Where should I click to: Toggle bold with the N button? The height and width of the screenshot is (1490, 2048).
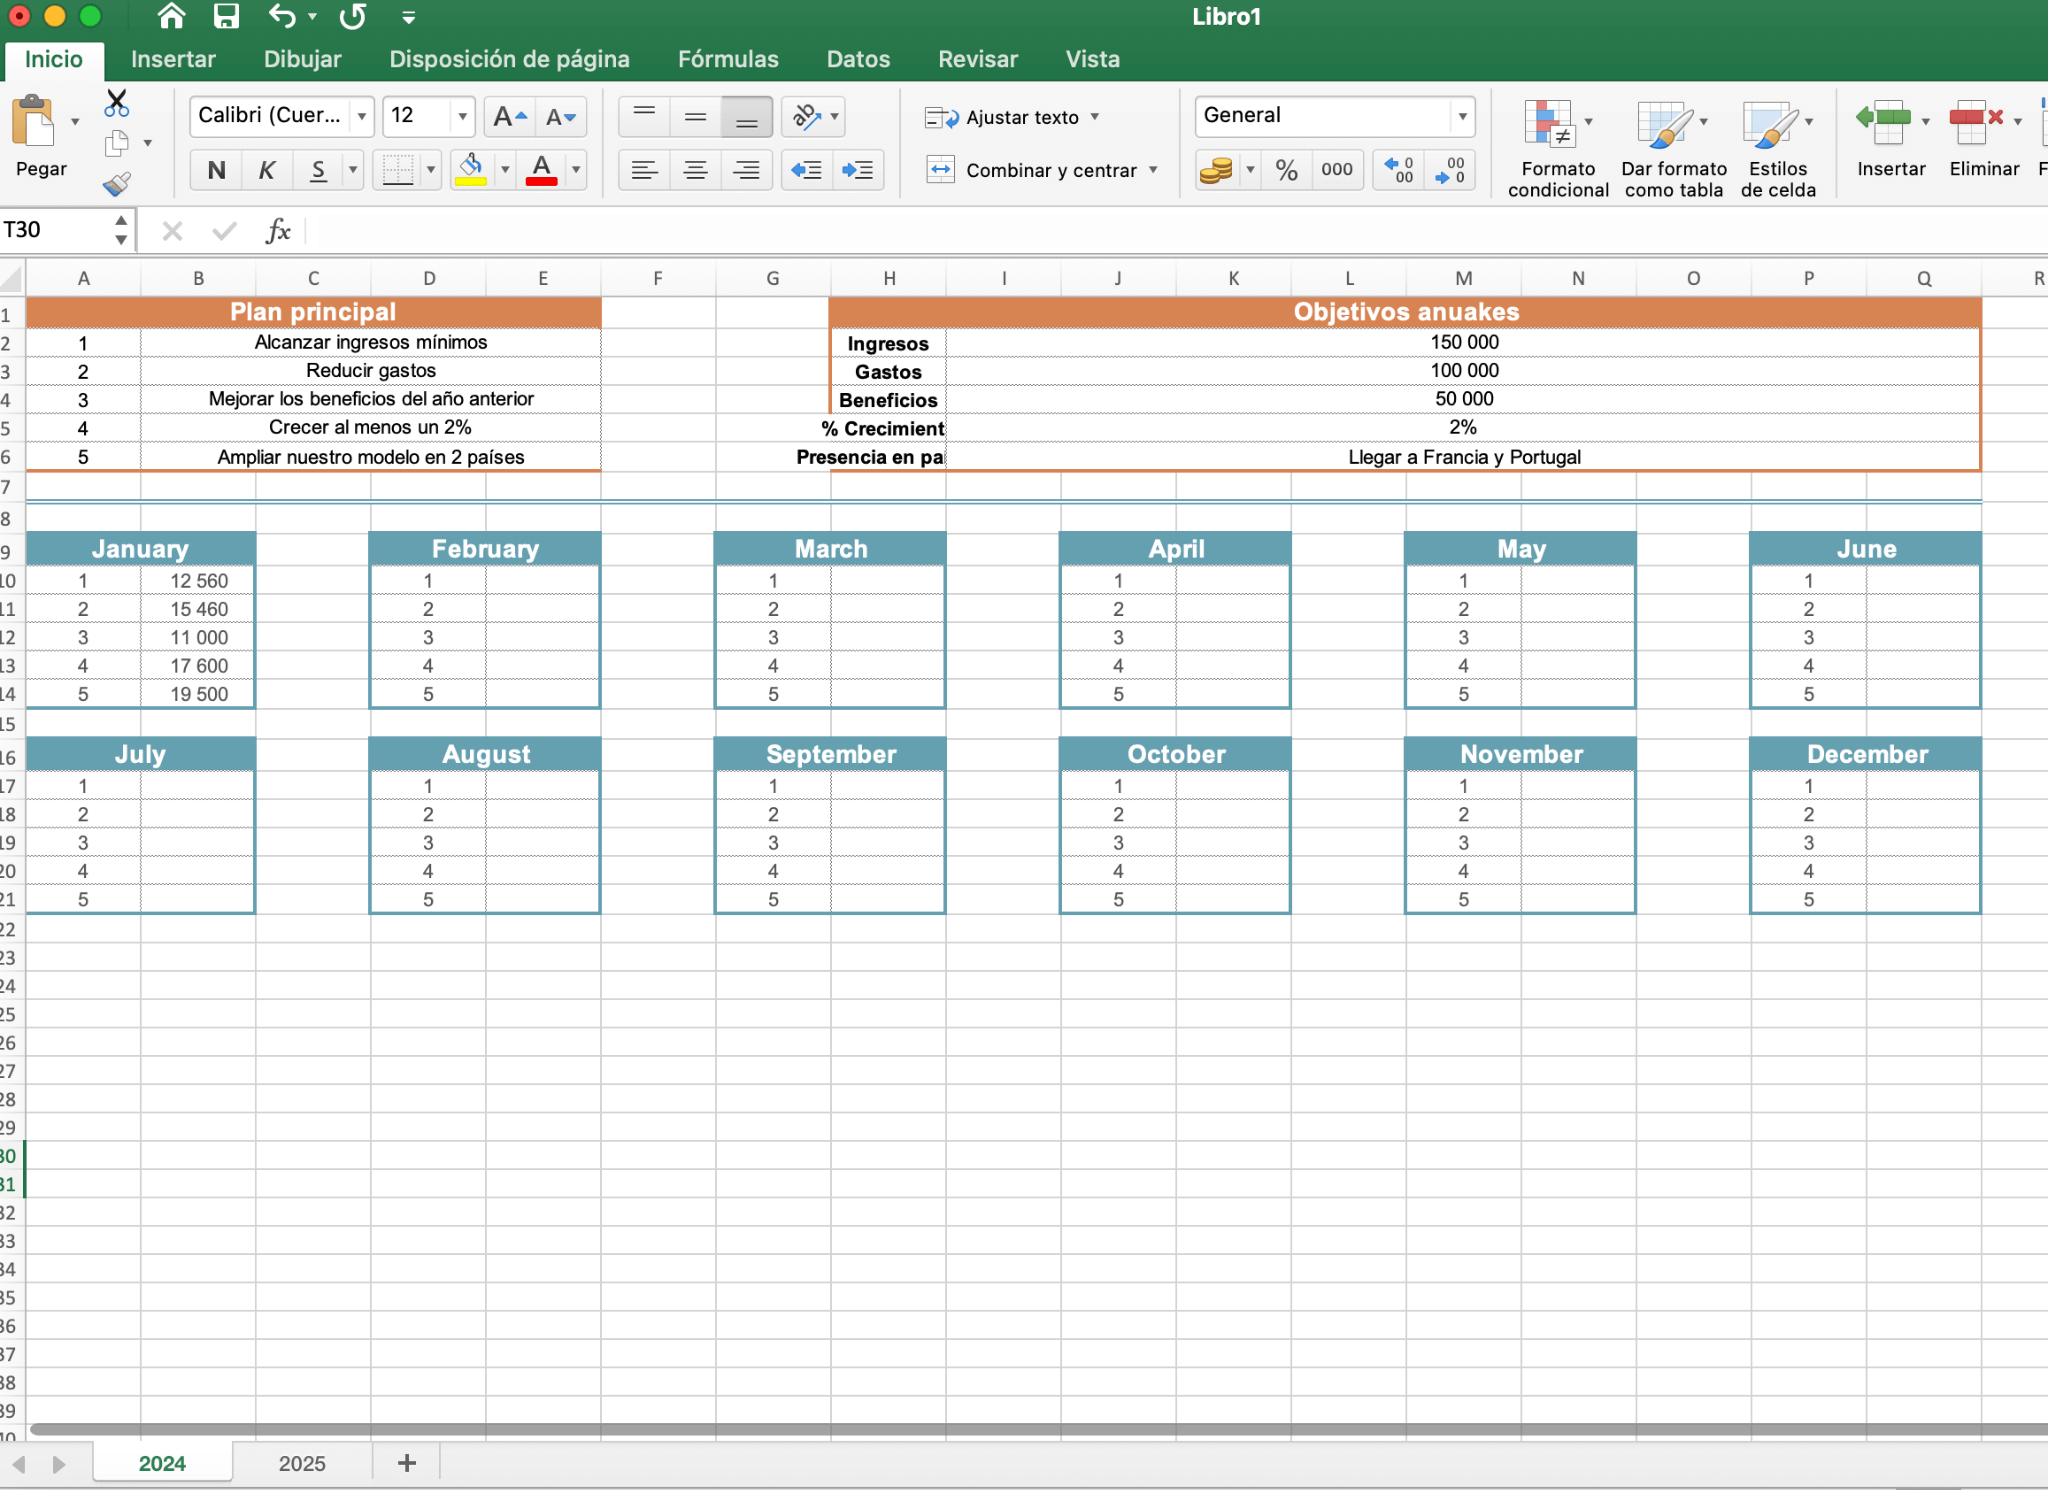pos(216,169)
